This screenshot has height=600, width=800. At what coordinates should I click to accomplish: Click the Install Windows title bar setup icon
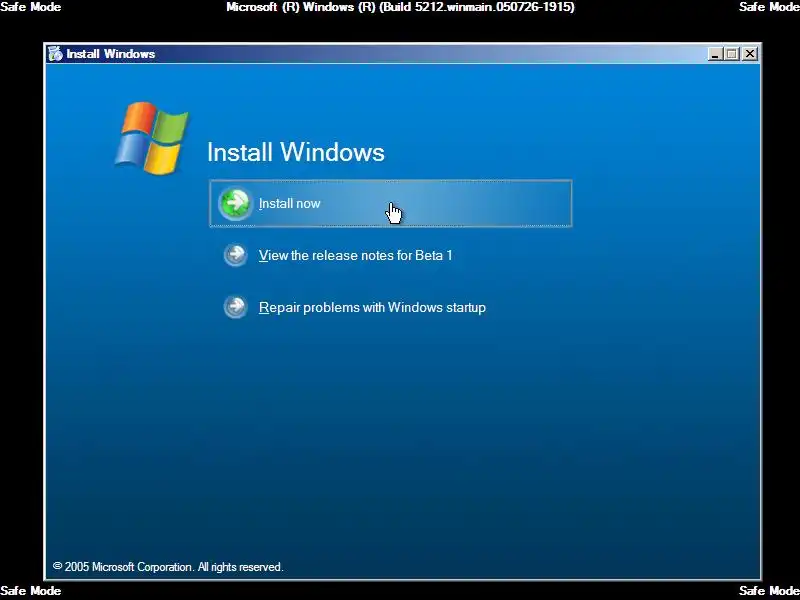[55, 54]
